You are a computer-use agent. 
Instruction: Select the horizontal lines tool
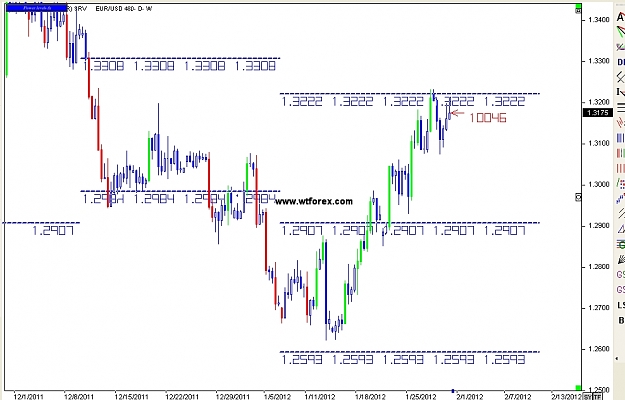click(621, 107)
